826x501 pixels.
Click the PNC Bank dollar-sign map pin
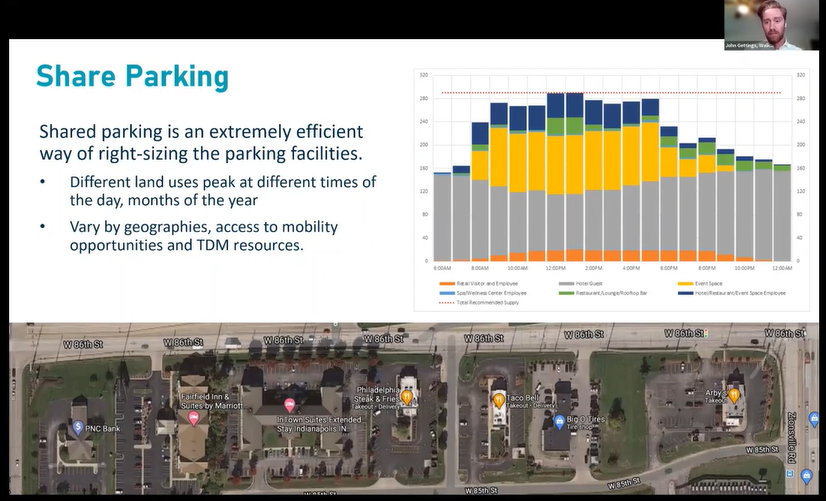point(78,427)
